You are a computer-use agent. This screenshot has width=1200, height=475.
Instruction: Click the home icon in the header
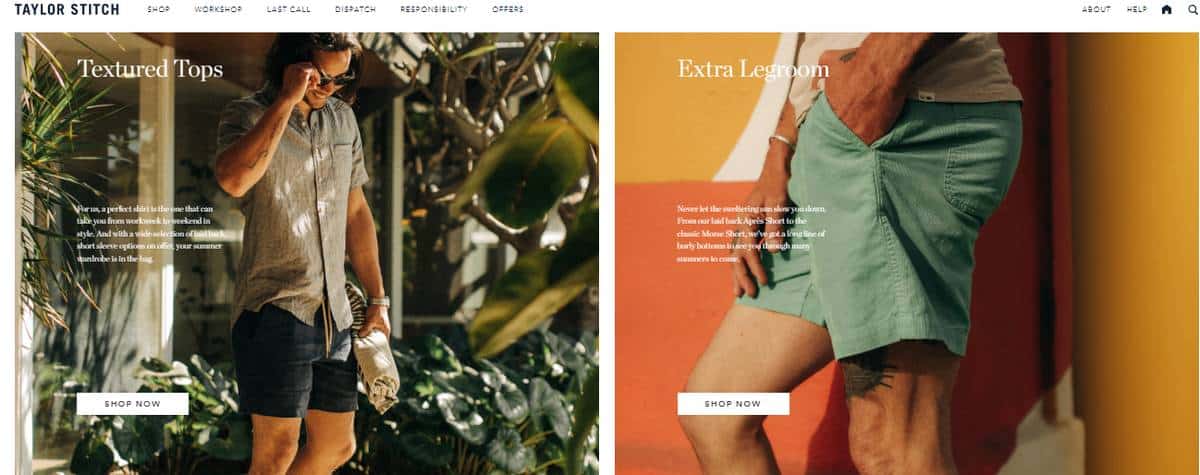tap(1166, 10)
